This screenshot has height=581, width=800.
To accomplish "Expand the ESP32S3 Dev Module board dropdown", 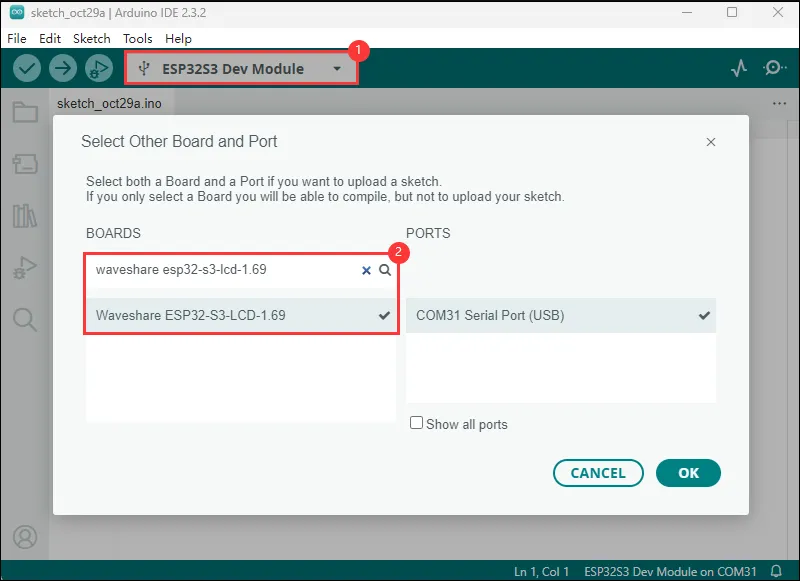I will (x=241, y=69).
